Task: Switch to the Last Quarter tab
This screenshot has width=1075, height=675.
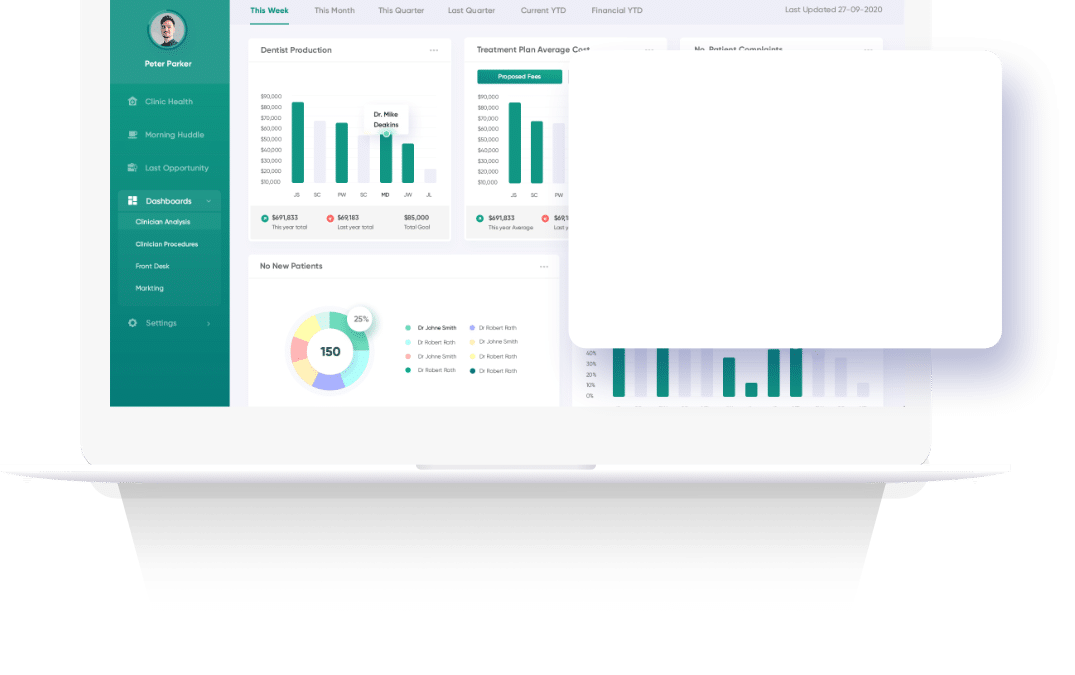Action: point(471,11)
